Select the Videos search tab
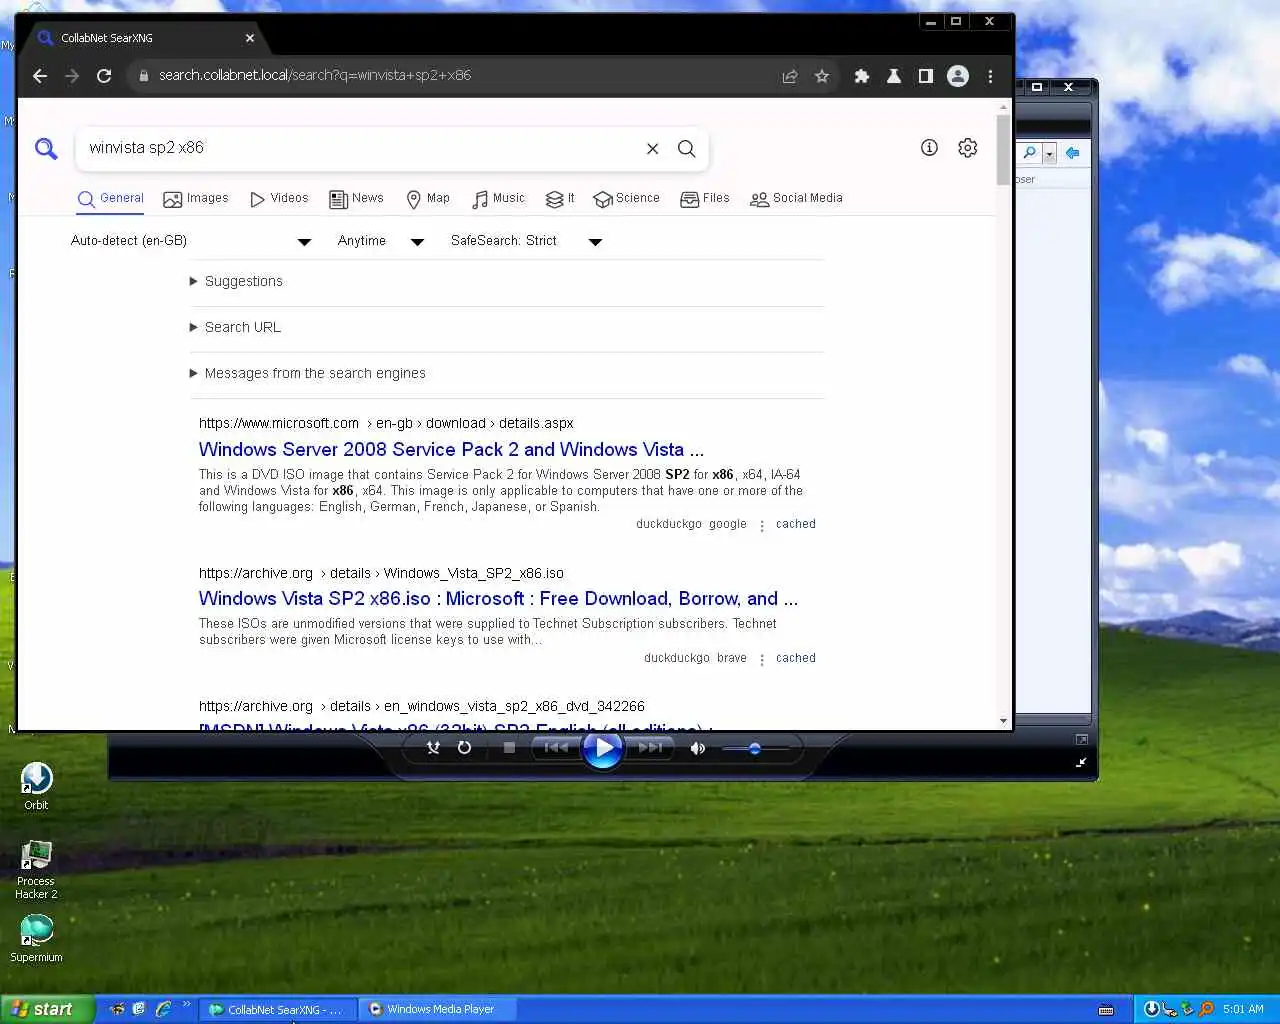Viewport: 1280px width, 1024px height. point(279,198)
